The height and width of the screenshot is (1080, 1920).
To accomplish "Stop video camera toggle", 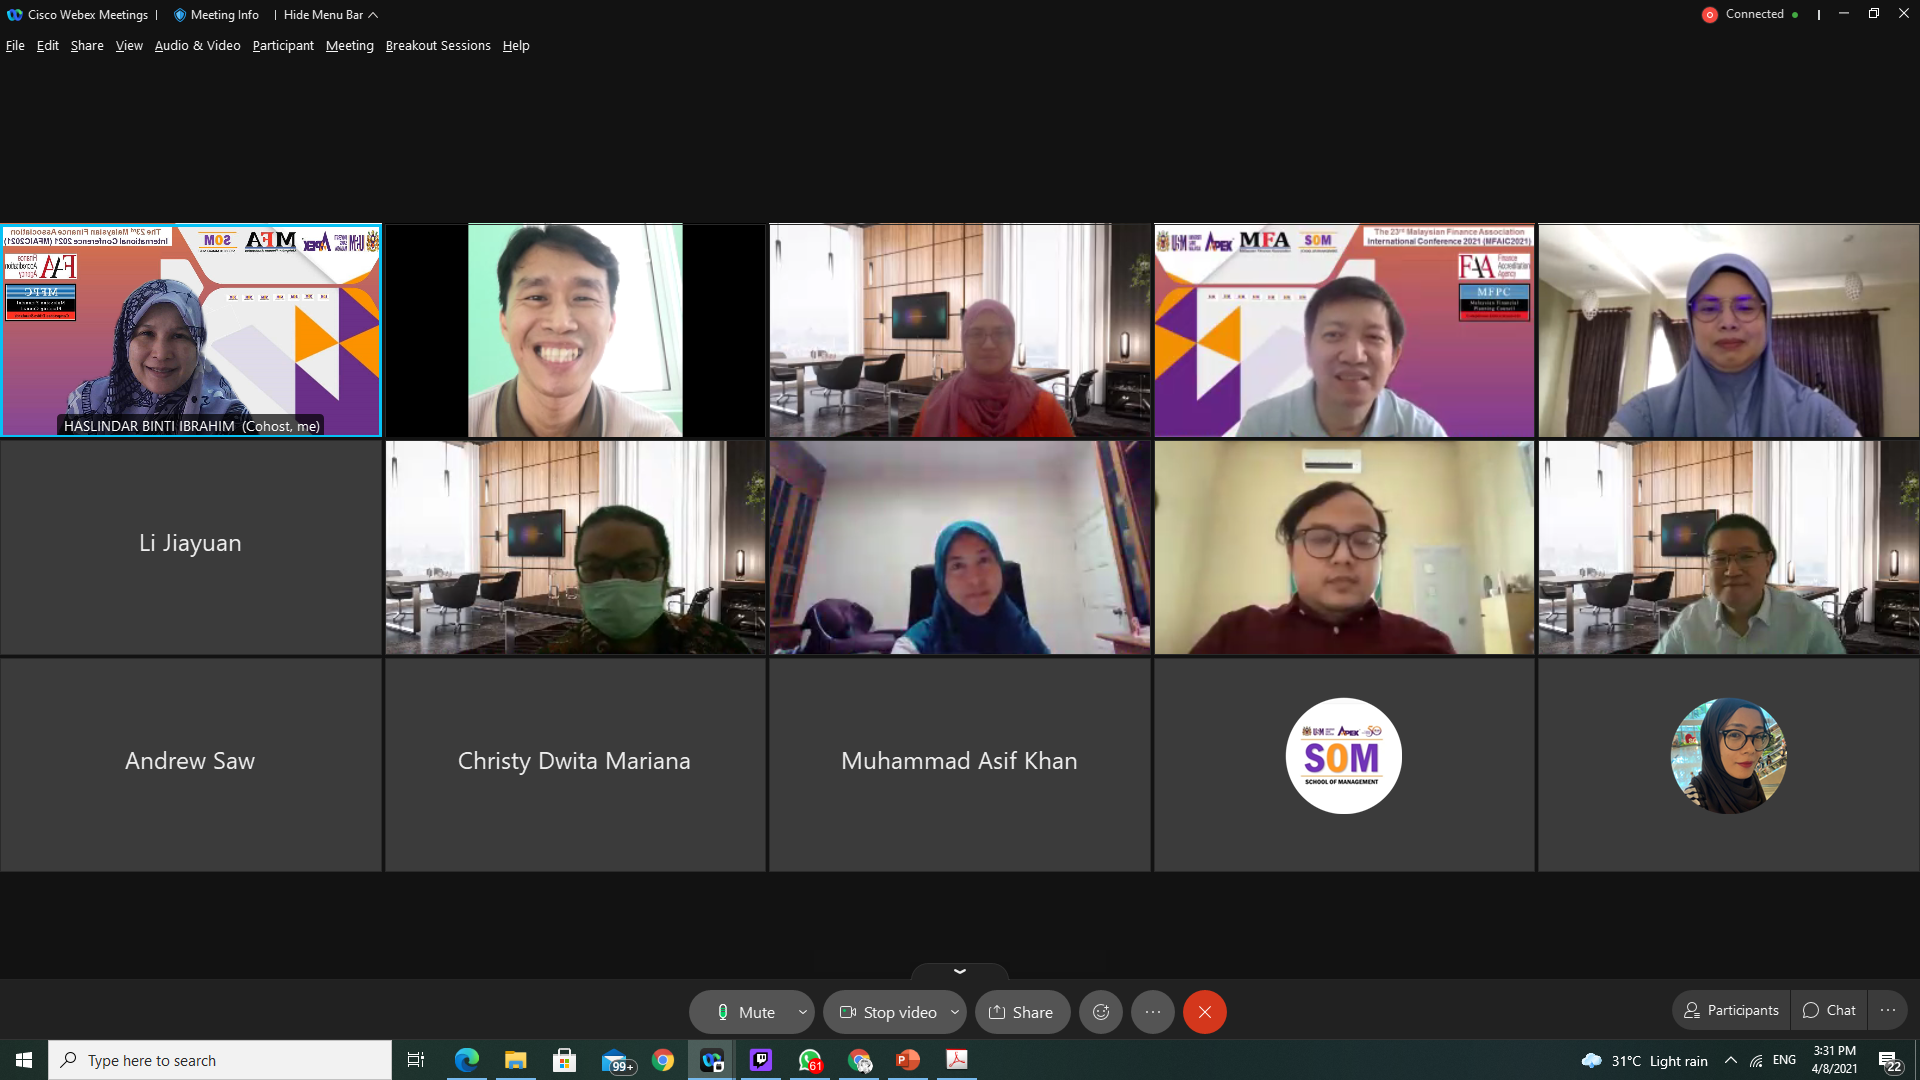I will click(x=887, y=1012).
